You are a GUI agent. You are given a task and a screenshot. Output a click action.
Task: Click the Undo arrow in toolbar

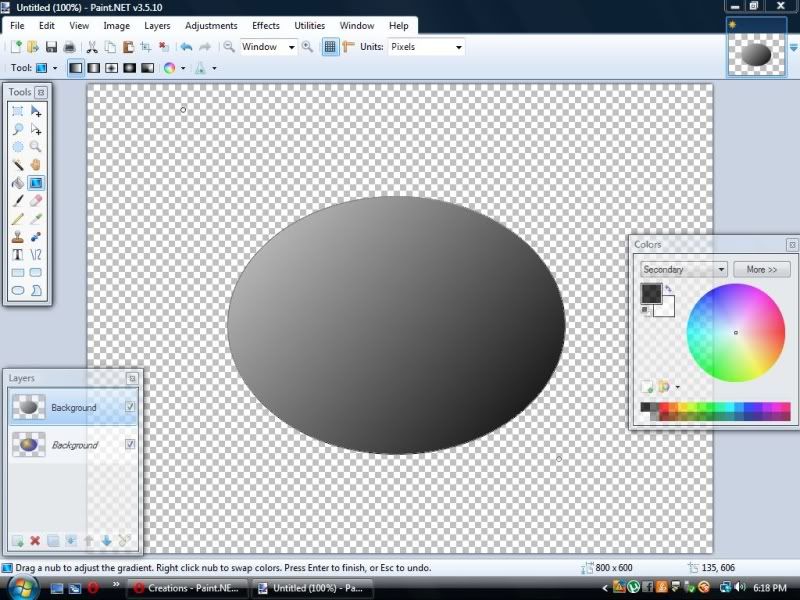click(x=186, y=47)
